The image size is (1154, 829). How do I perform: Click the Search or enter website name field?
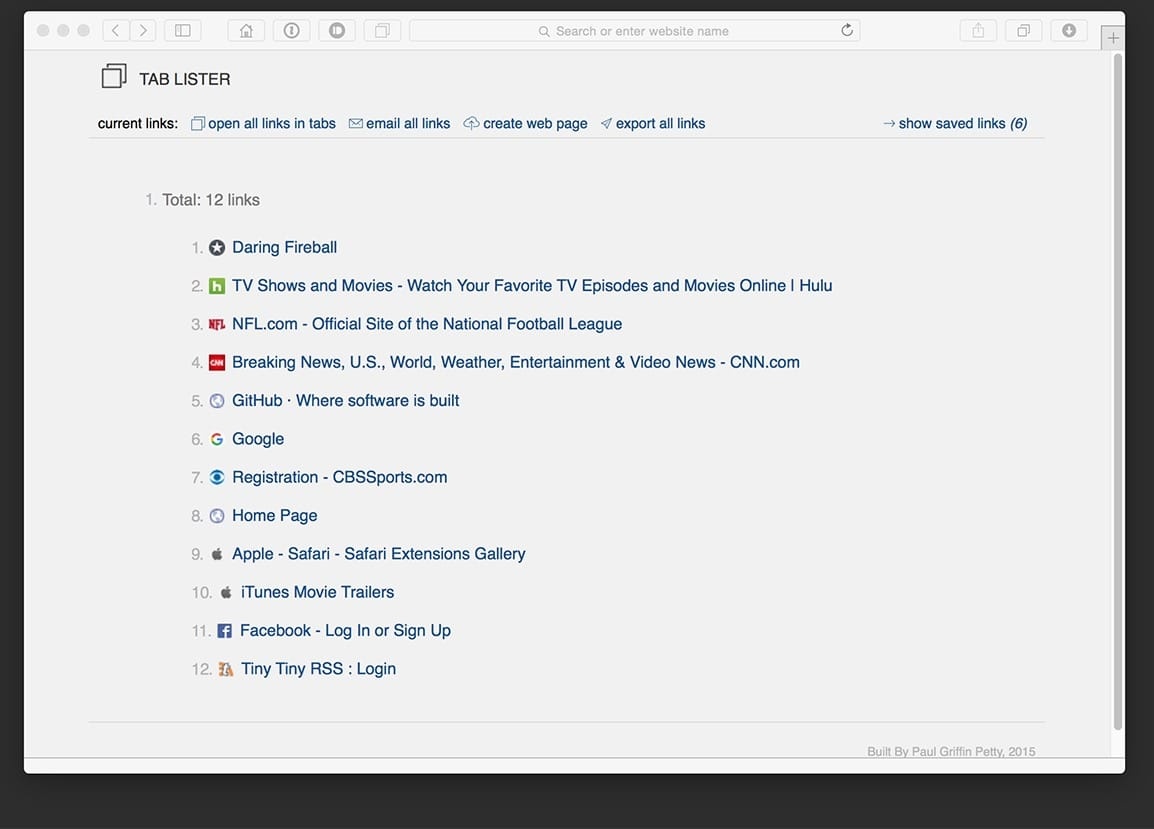coord(634,31)
